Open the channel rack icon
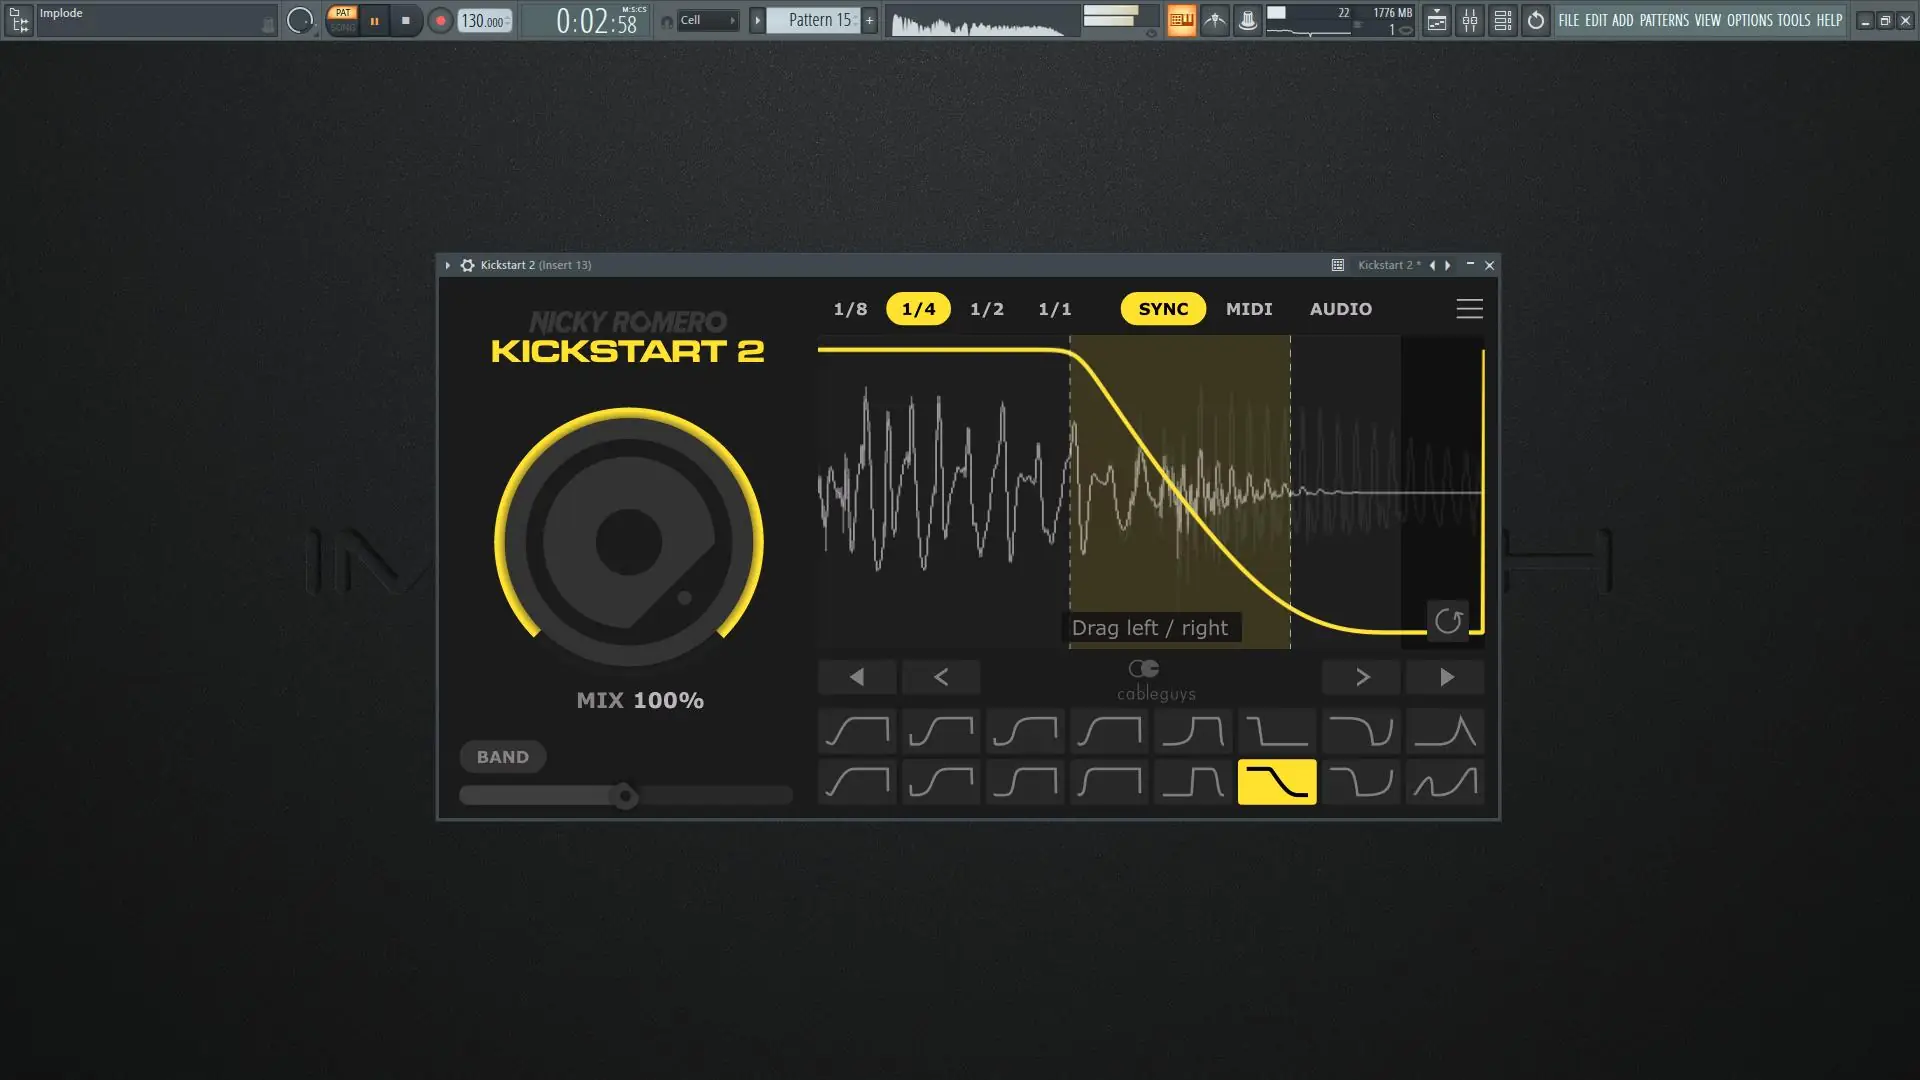Screen dimensions: 1920x1080 tap(1502, 20)
